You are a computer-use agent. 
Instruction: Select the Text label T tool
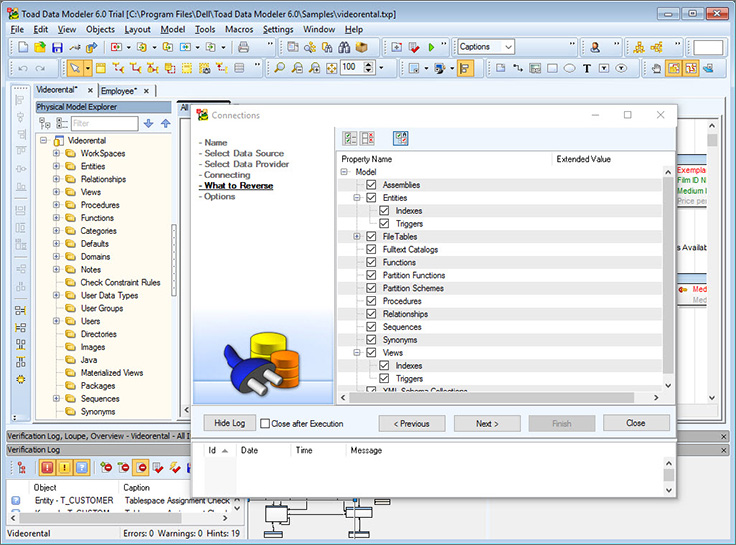tap(587, 69)
